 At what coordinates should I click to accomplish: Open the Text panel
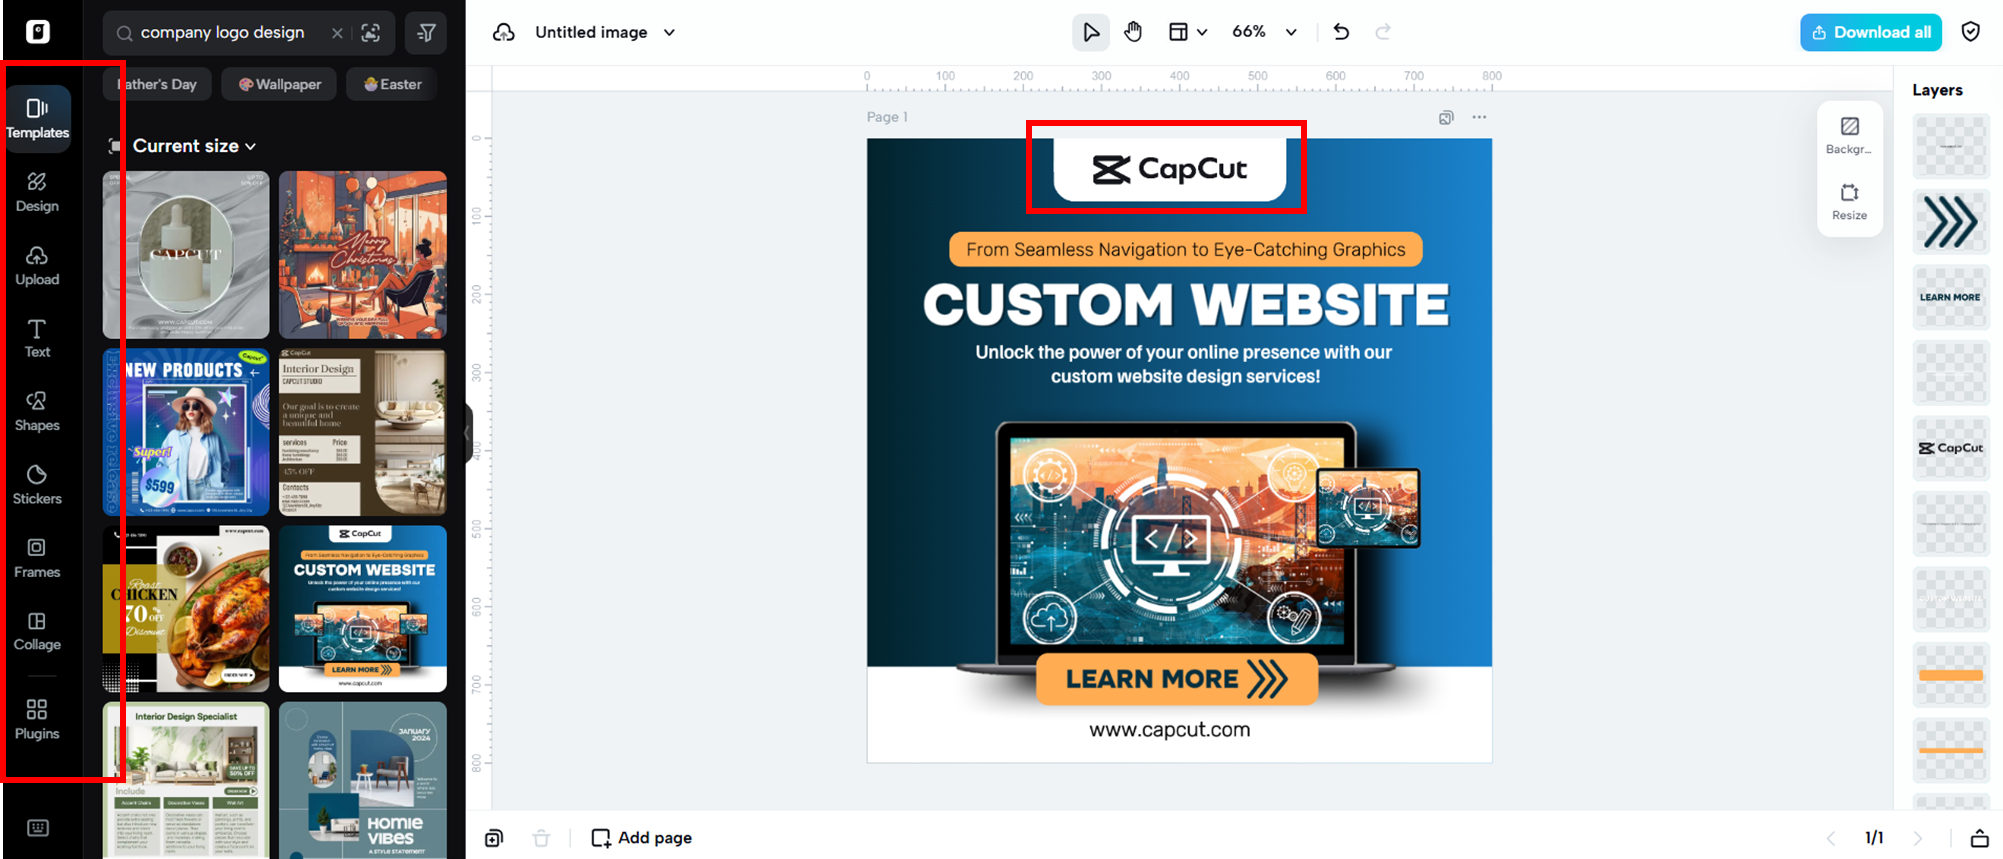pos(37,339)
